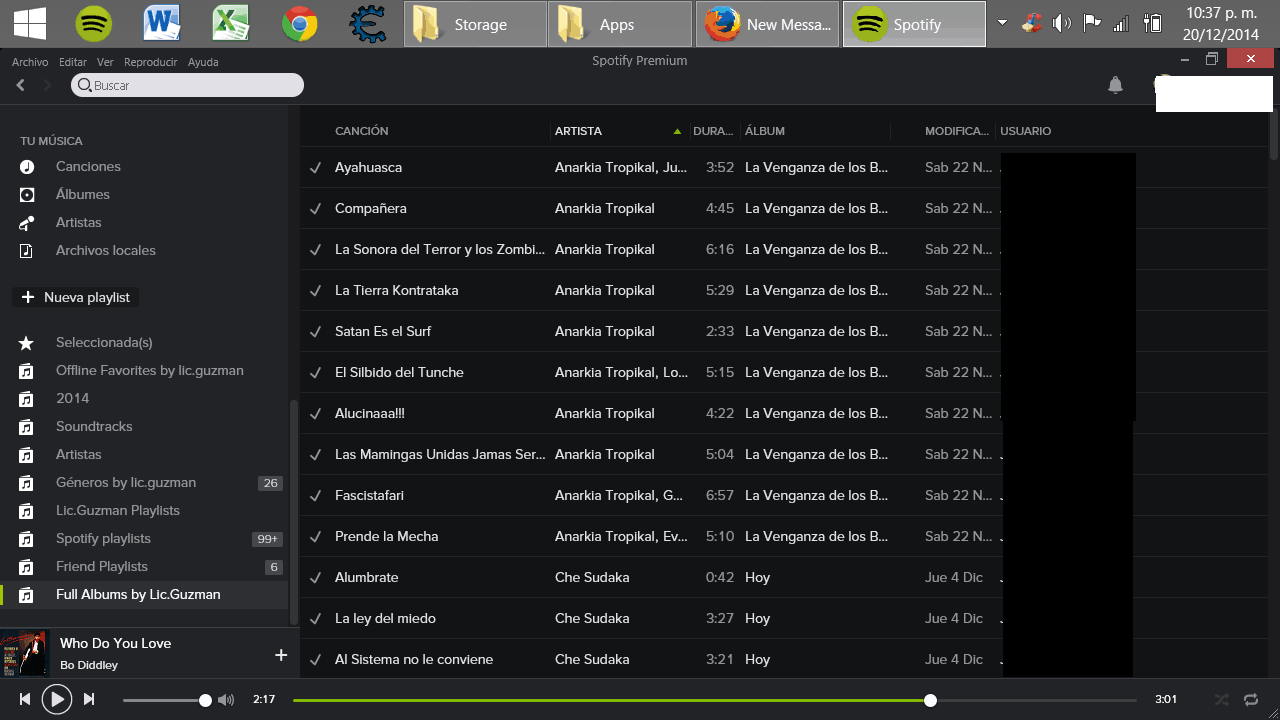This screenshot has width=1280, height=720.
Task: Add Who Do You Love with plus icon
Action: [x=281, y=655]
